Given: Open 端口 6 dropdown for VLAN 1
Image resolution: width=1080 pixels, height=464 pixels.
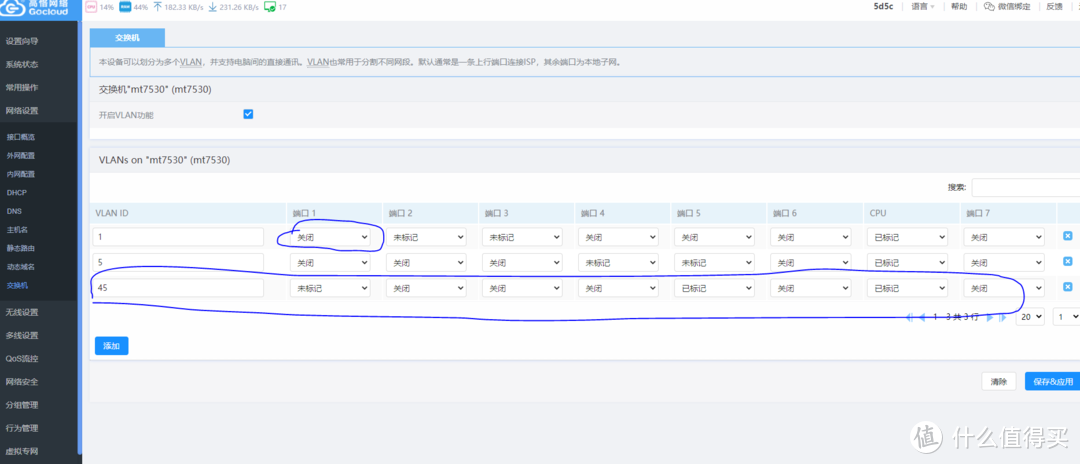Looking at the screenshot, I should [x=811, y=238].
